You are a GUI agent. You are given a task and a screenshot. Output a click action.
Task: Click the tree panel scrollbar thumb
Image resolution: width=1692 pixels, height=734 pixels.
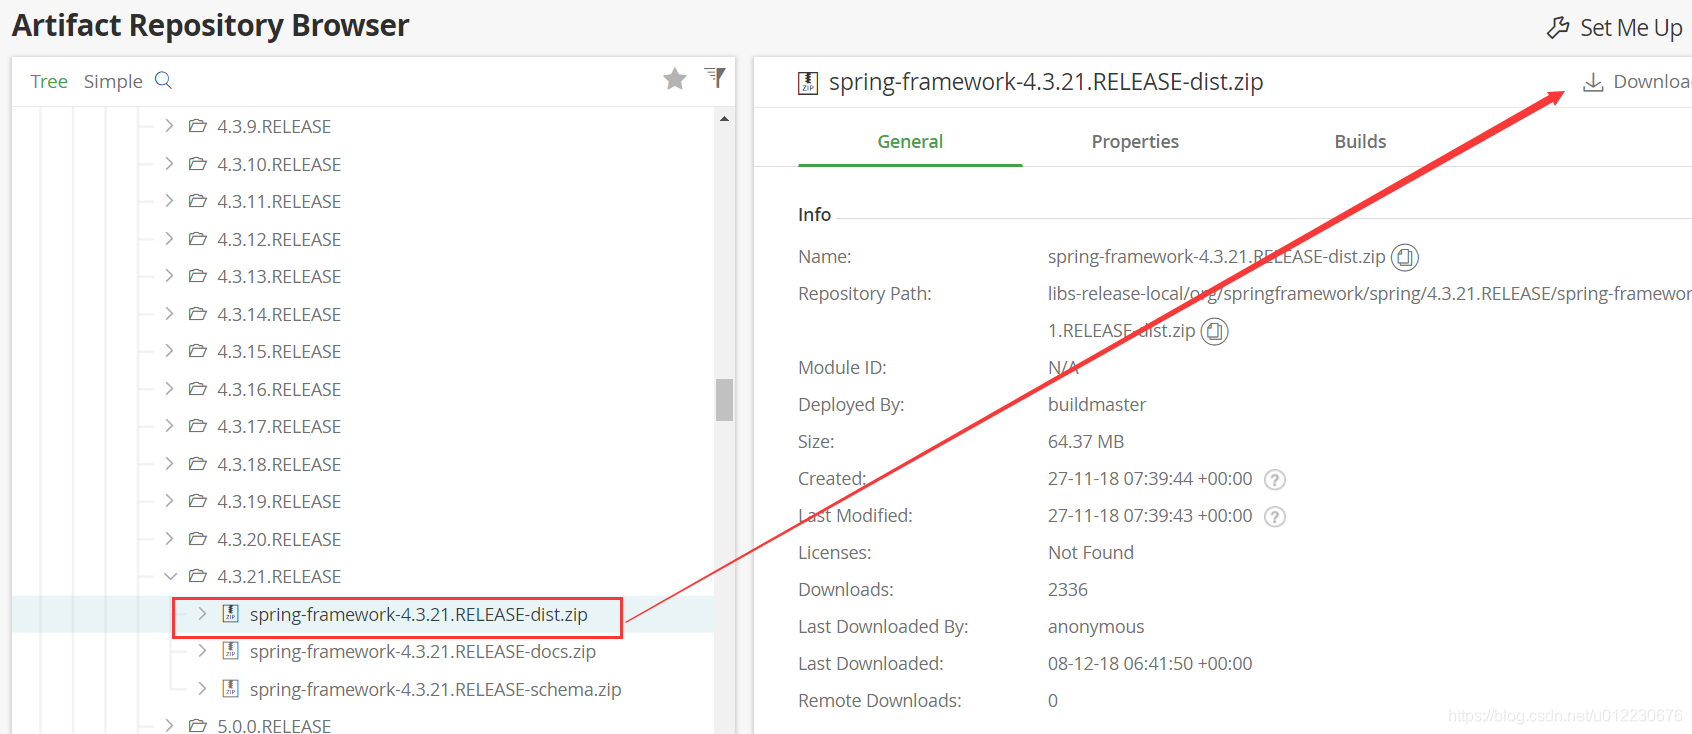(x=724, y=400)
